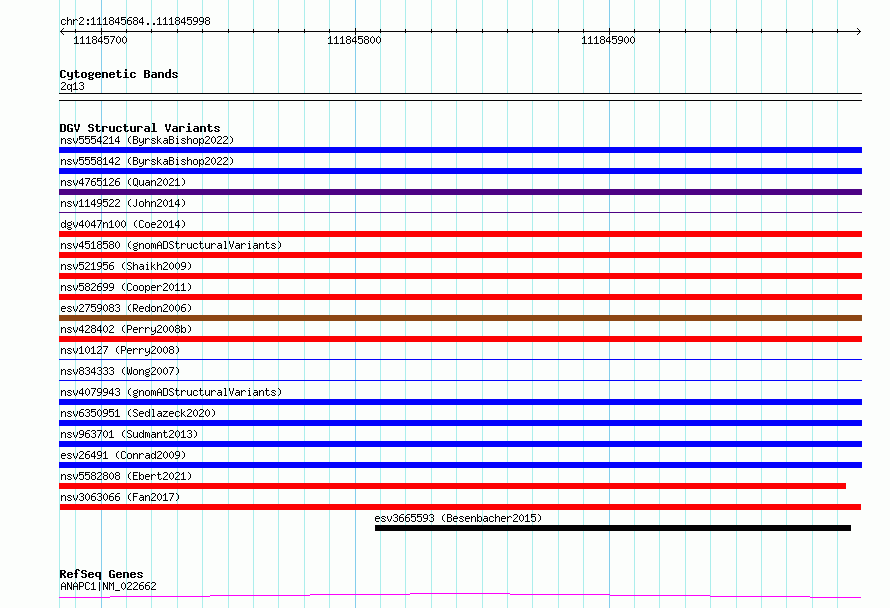Click the 2q13 cytogenetic band double line
The height and width of the screenshot is (608, 890).
(x=460, y=97)
